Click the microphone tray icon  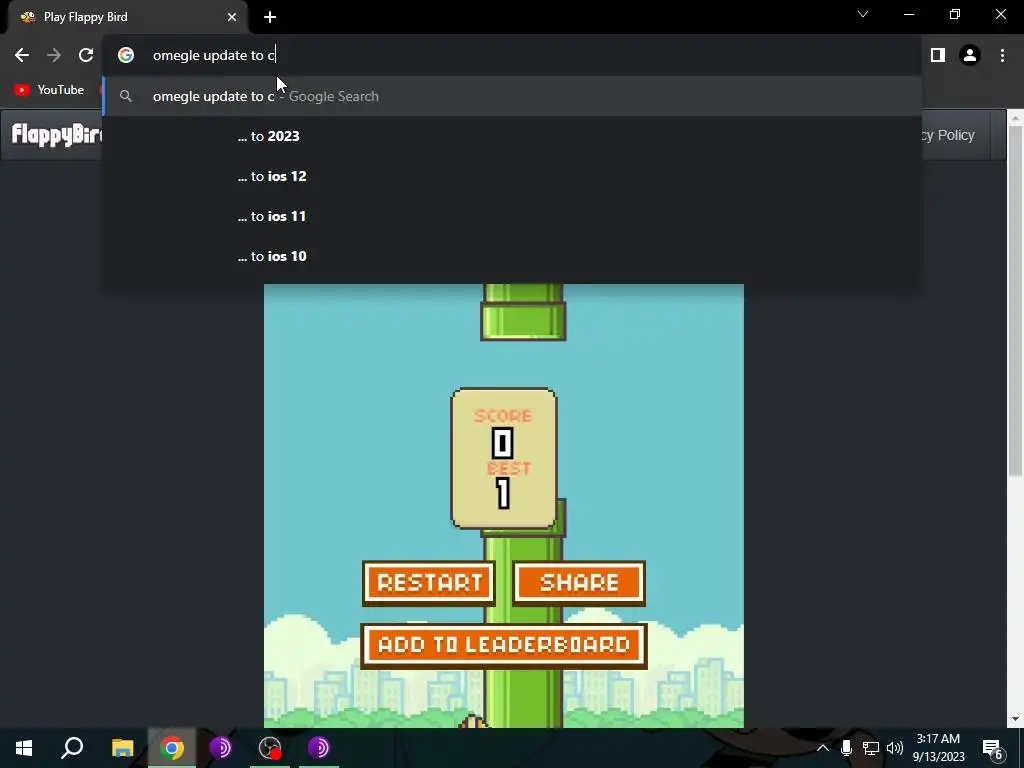tap(846, 748)
